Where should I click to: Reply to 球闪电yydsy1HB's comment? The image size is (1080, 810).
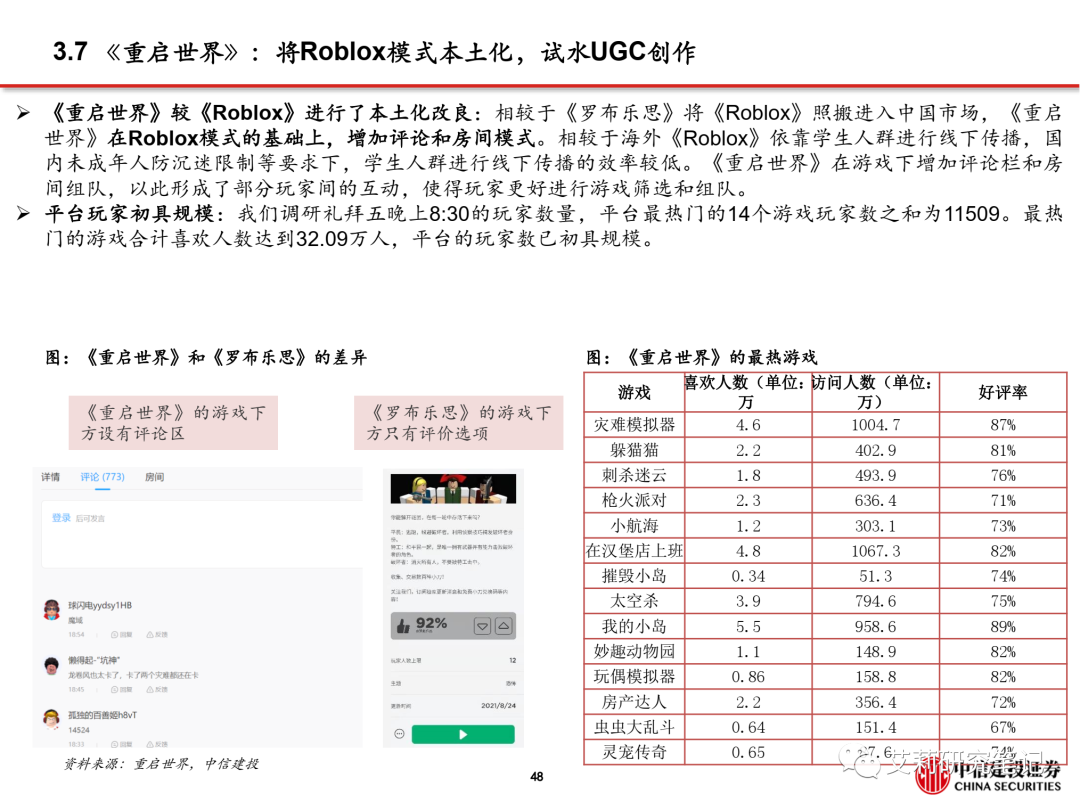pos(122,634)
